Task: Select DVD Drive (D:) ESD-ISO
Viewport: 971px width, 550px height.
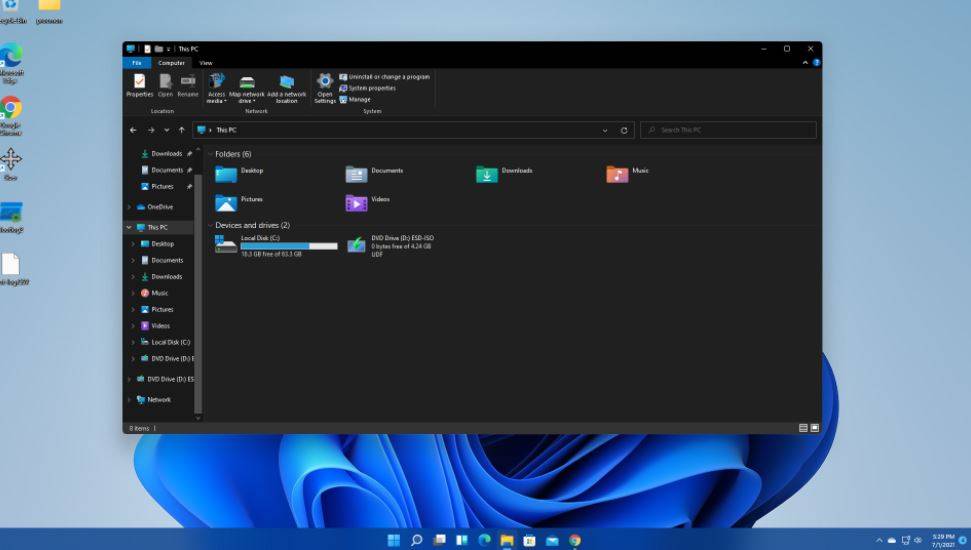Action: tap(390, 246)
